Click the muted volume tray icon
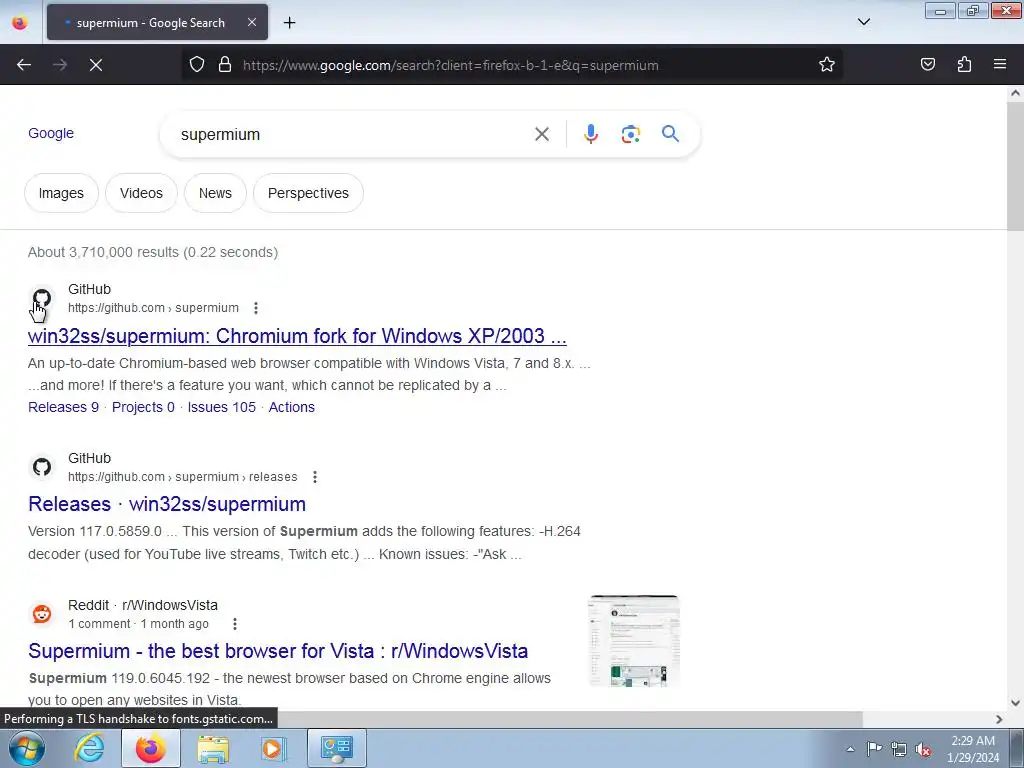The height and width of the screenshot is (768, 1024). (x=923, y=749)
